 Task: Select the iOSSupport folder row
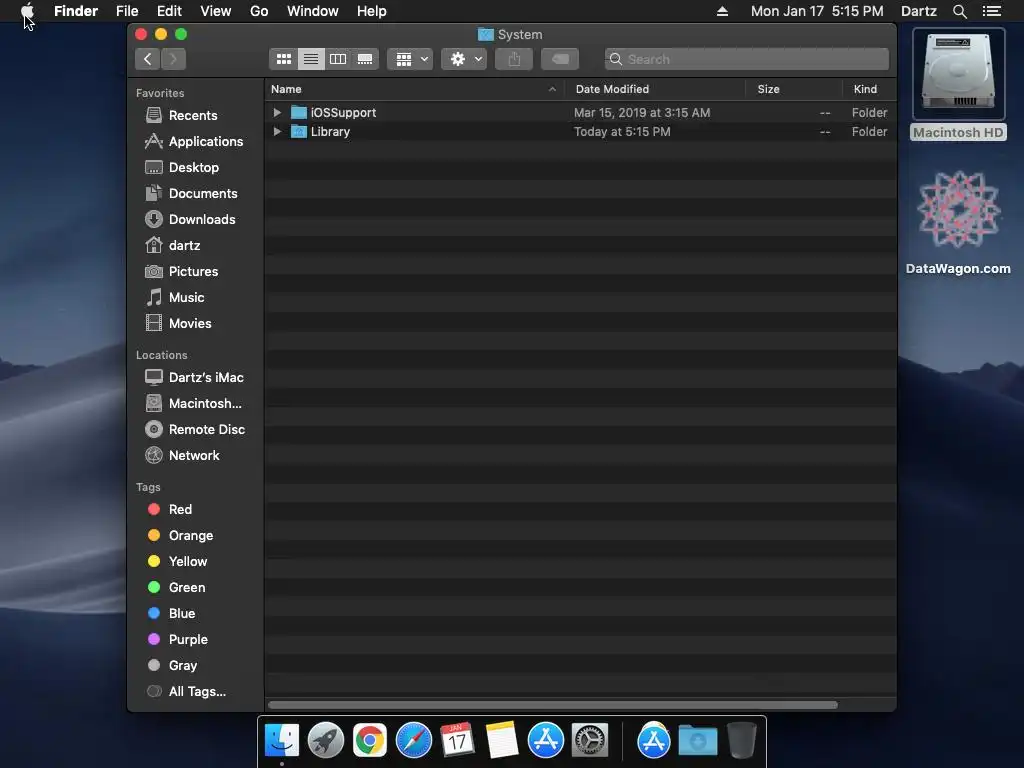click(580, 112)
